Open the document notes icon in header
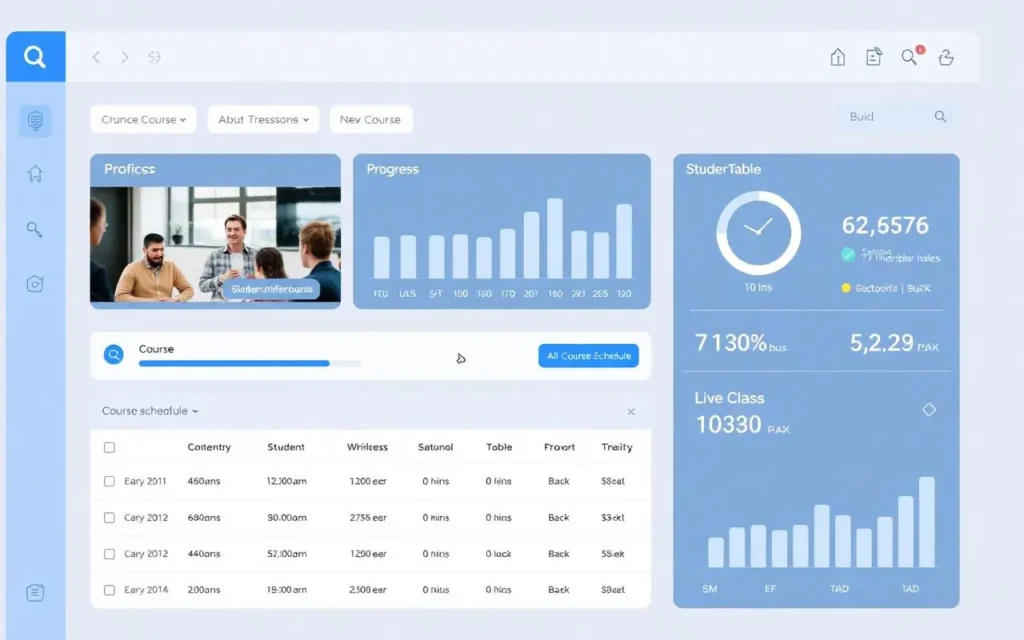 pos(874,58)
